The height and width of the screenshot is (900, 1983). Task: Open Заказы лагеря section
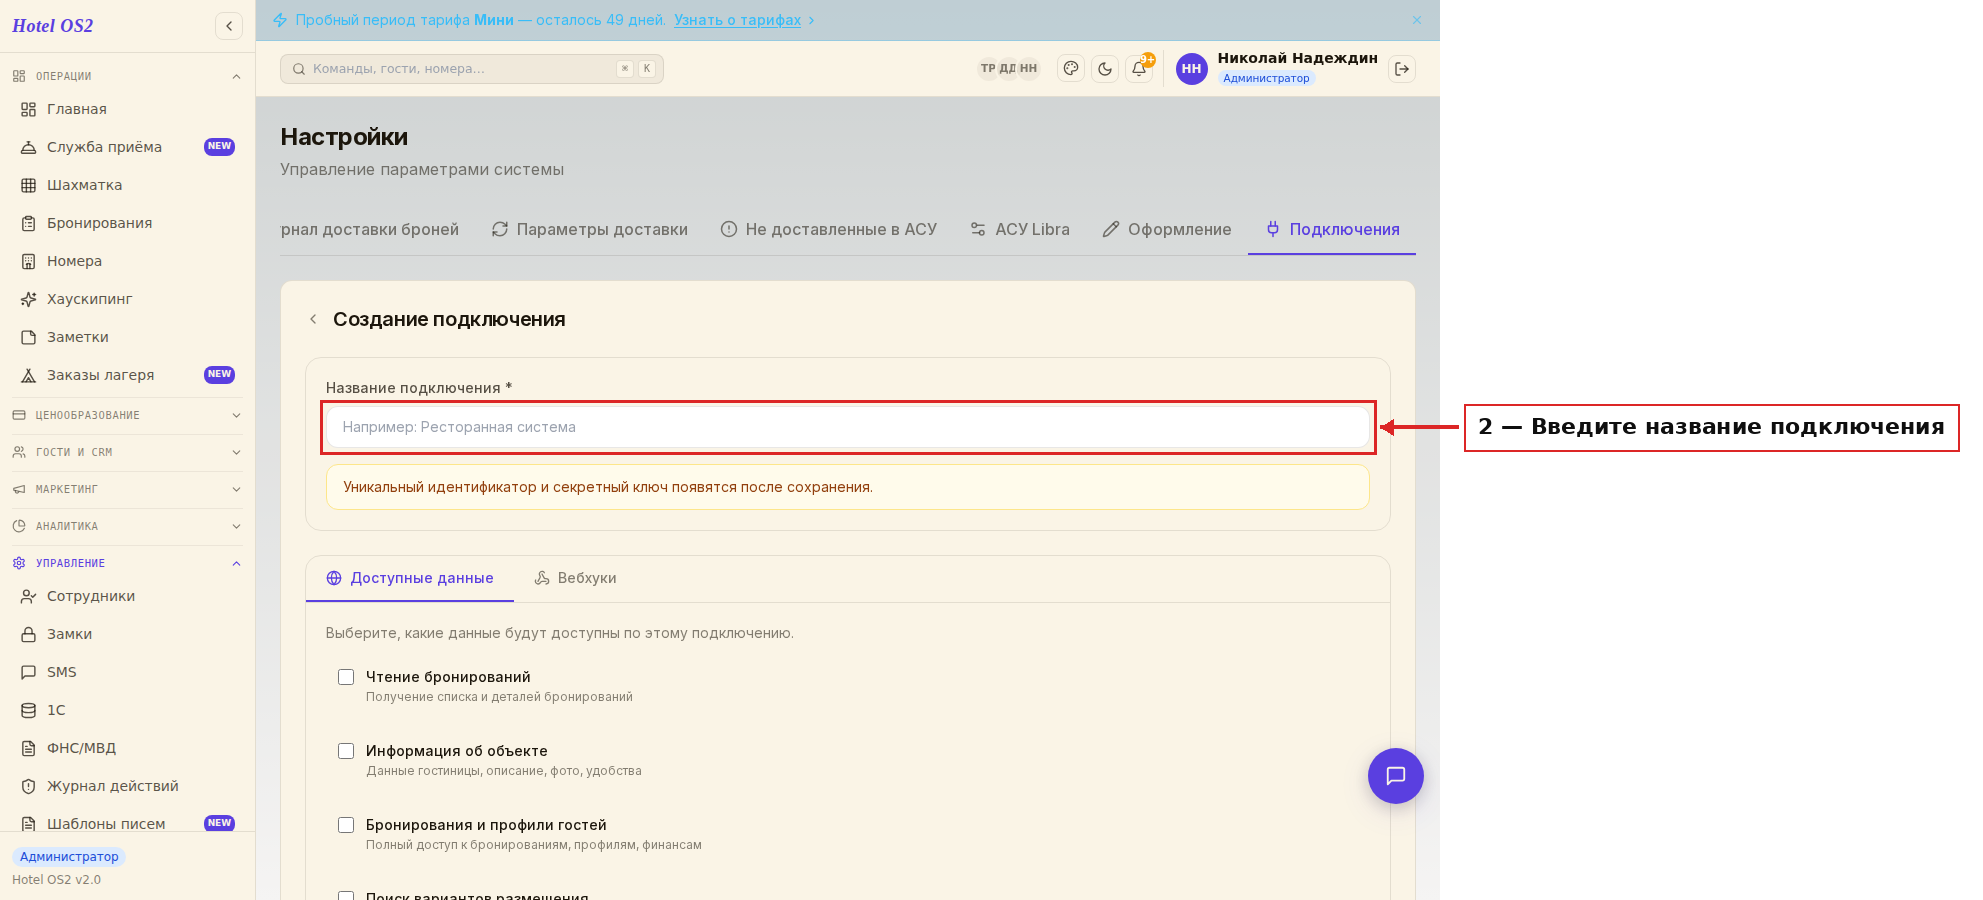pos(127,375)
